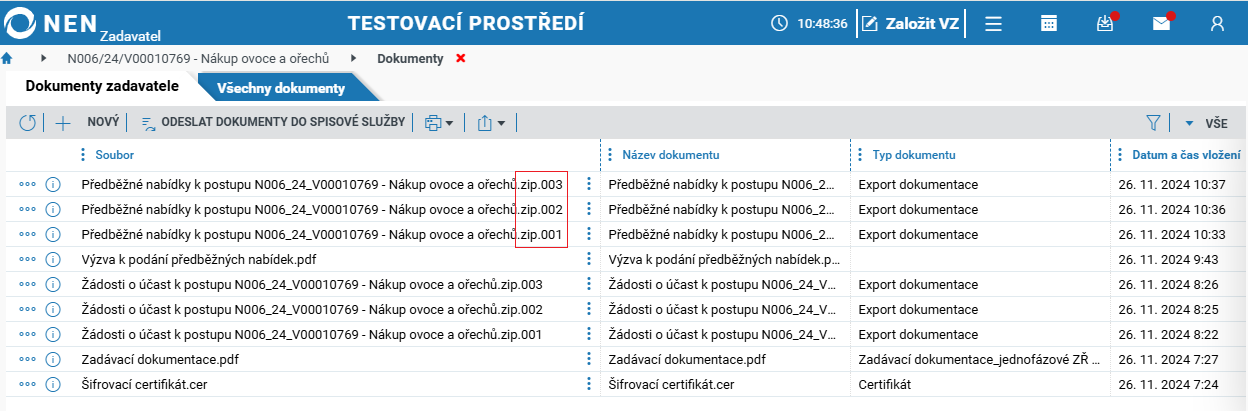Click the Certifikát document type cell
Image resolution: width=1248 pixels, height=411 pixels.
click(885, 384)
